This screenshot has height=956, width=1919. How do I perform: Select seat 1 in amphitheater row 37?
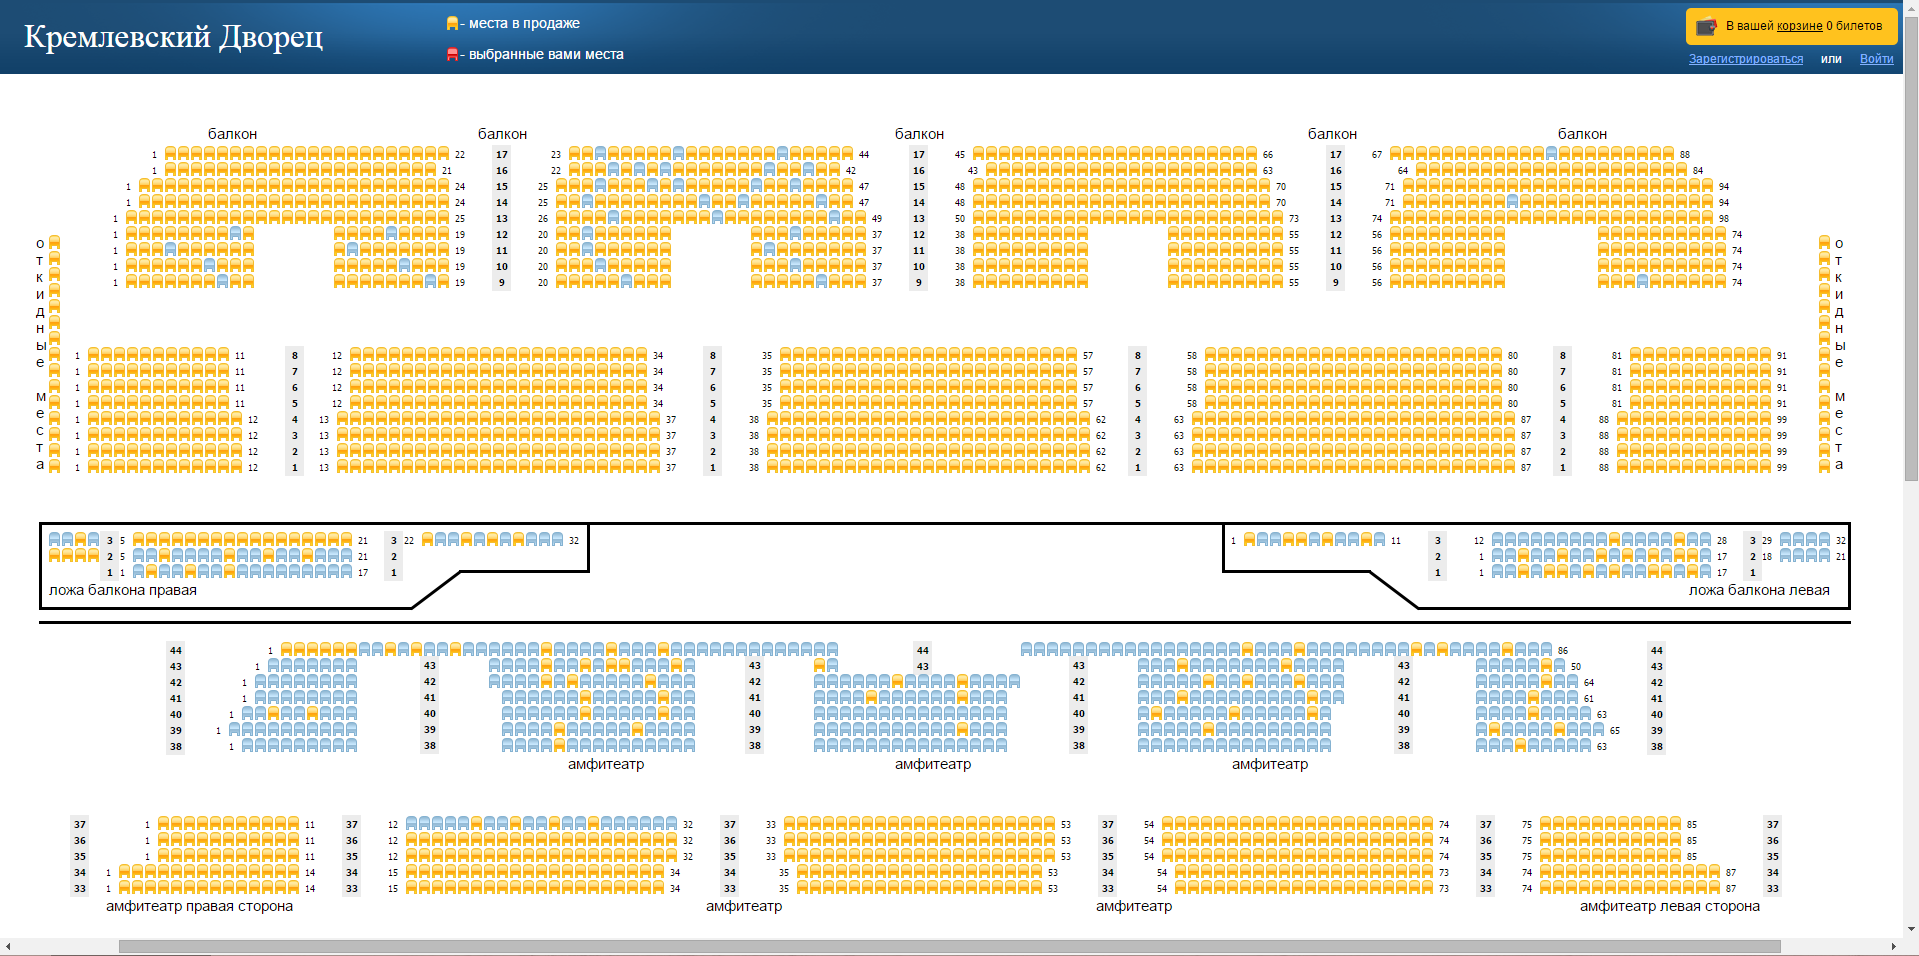[164, 824]
